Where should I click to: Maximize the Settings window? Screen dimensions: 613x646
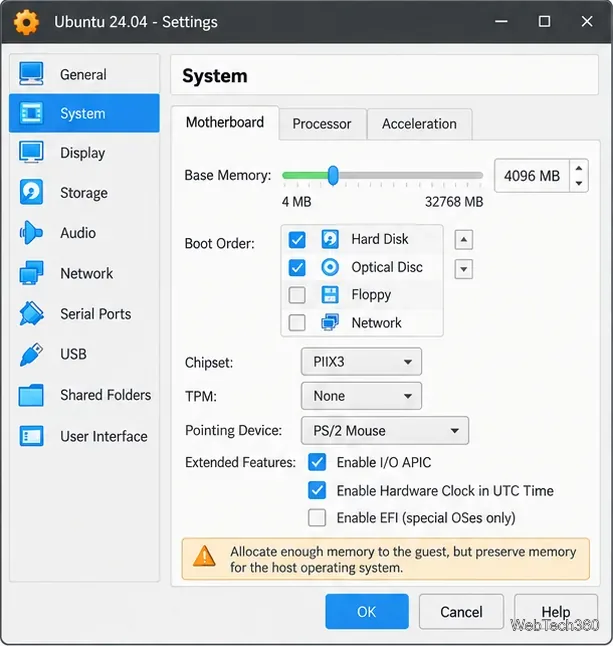545,21
